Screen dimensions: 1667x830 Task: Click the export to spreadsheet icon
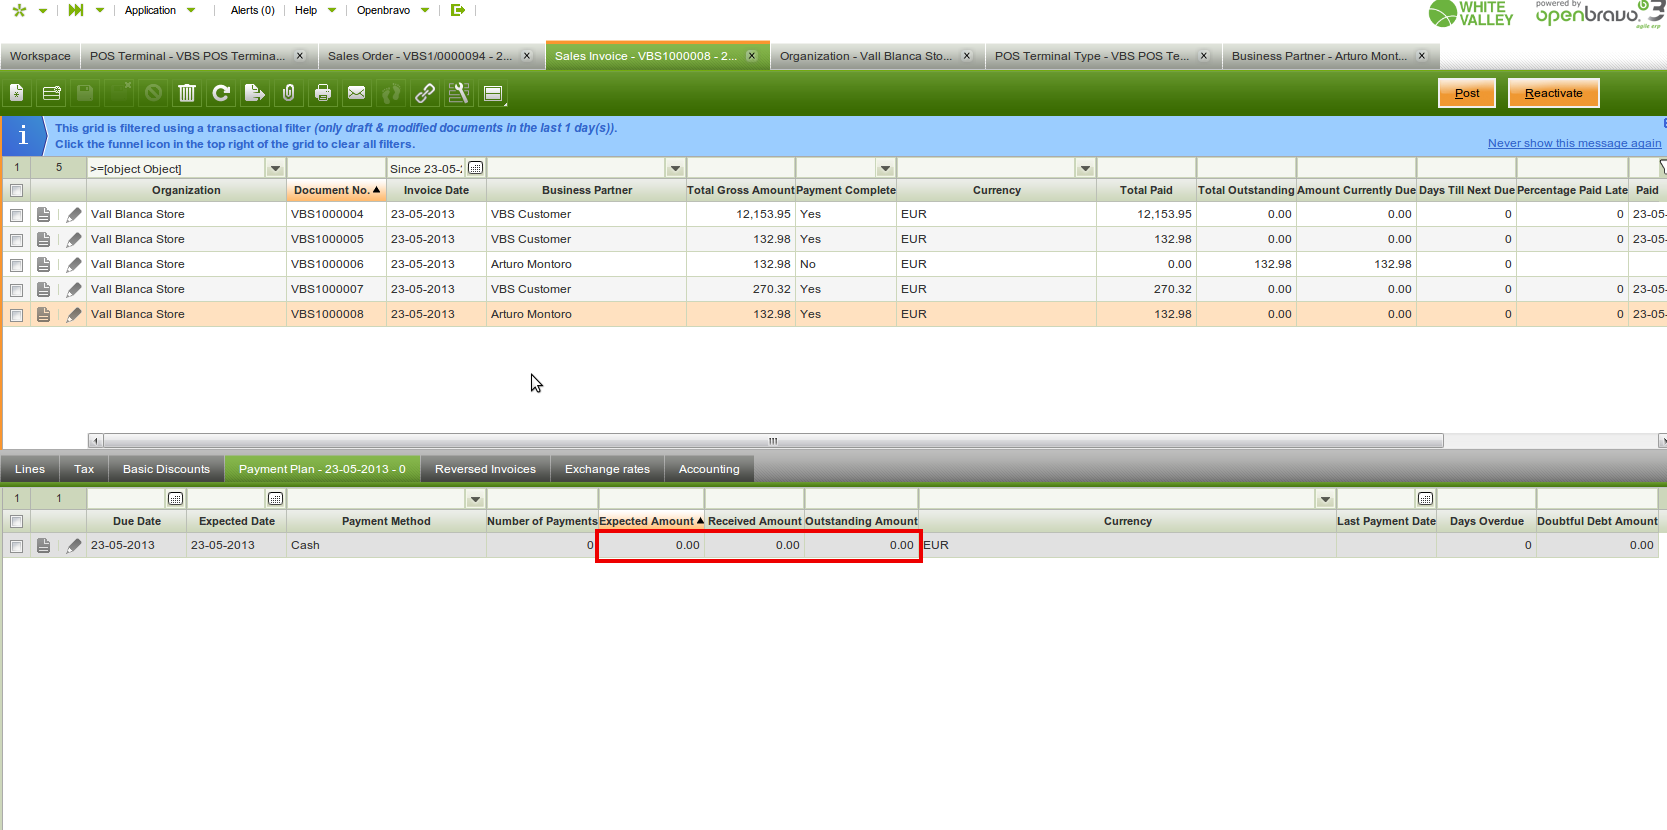tap(255, 93)
